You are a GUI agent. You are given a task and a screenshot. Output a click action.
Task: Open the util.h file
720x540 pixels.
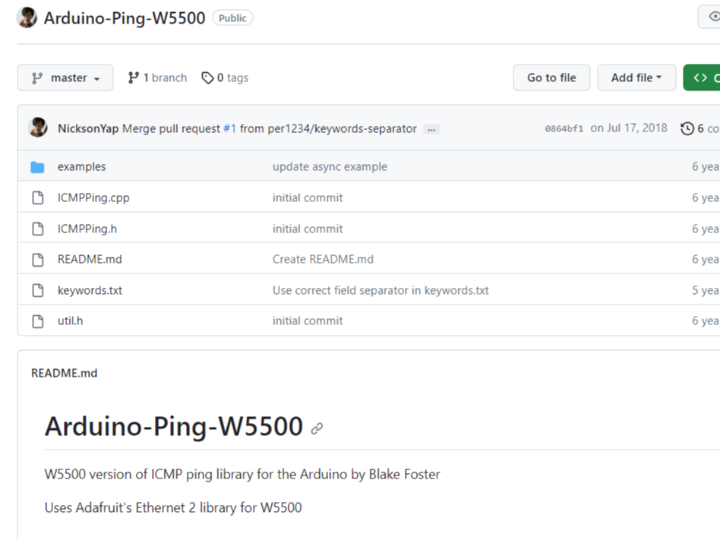point(70,321)
